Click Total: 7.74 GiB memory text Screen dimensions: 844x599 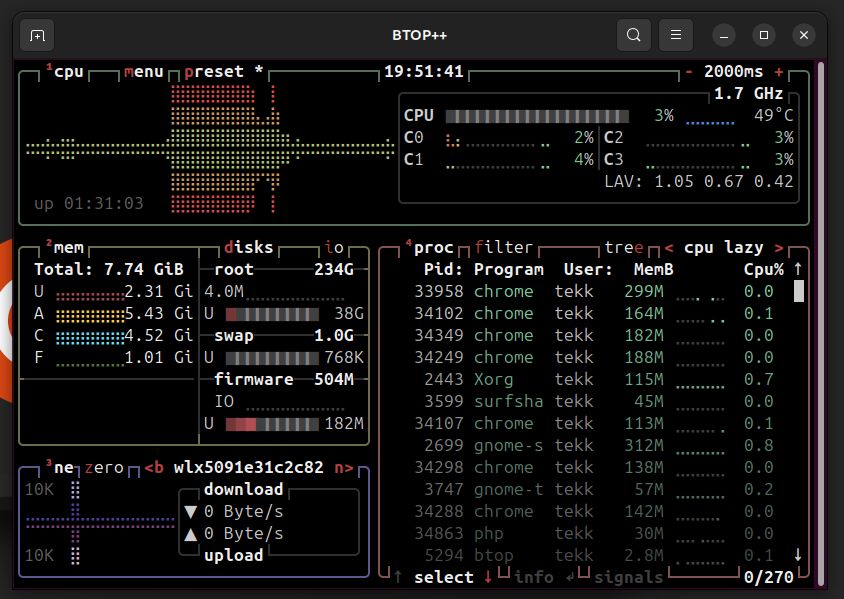[109, 269]
